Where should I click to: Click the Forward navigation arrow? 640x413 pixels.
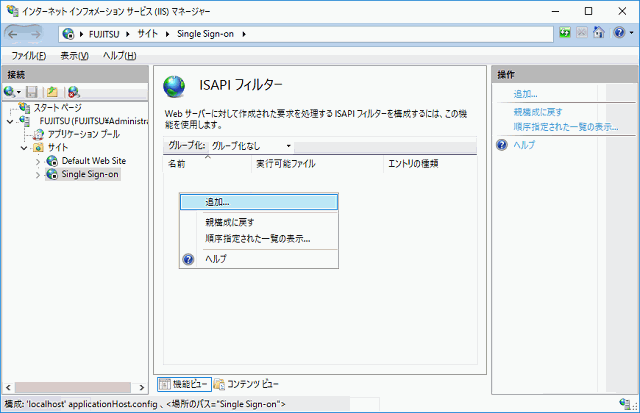coord(35,34)
